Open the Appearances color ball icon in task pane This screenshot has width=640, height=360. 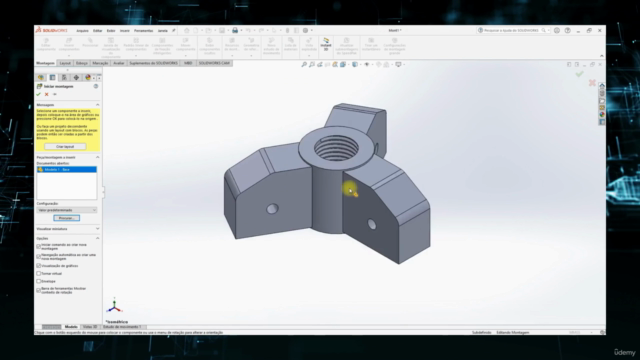602,115
